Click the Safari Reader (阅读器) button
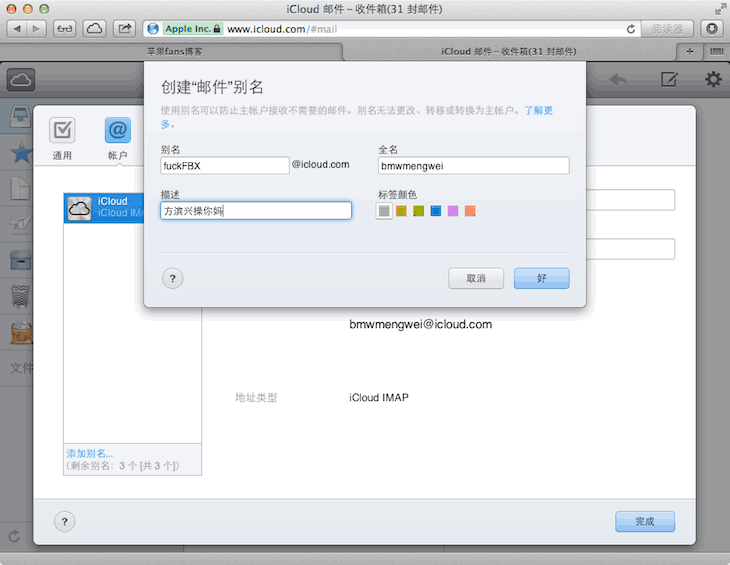The image size is (730, 565). [667, 29]
